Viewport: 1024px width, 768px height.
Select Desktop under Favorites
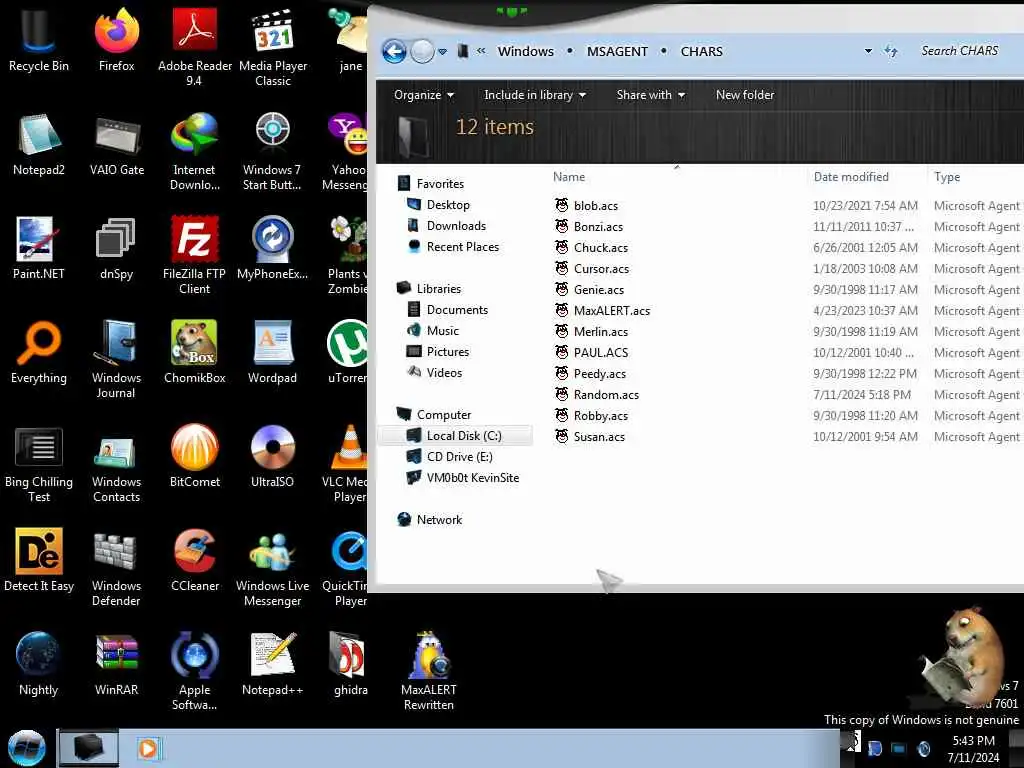pos(447,205)
